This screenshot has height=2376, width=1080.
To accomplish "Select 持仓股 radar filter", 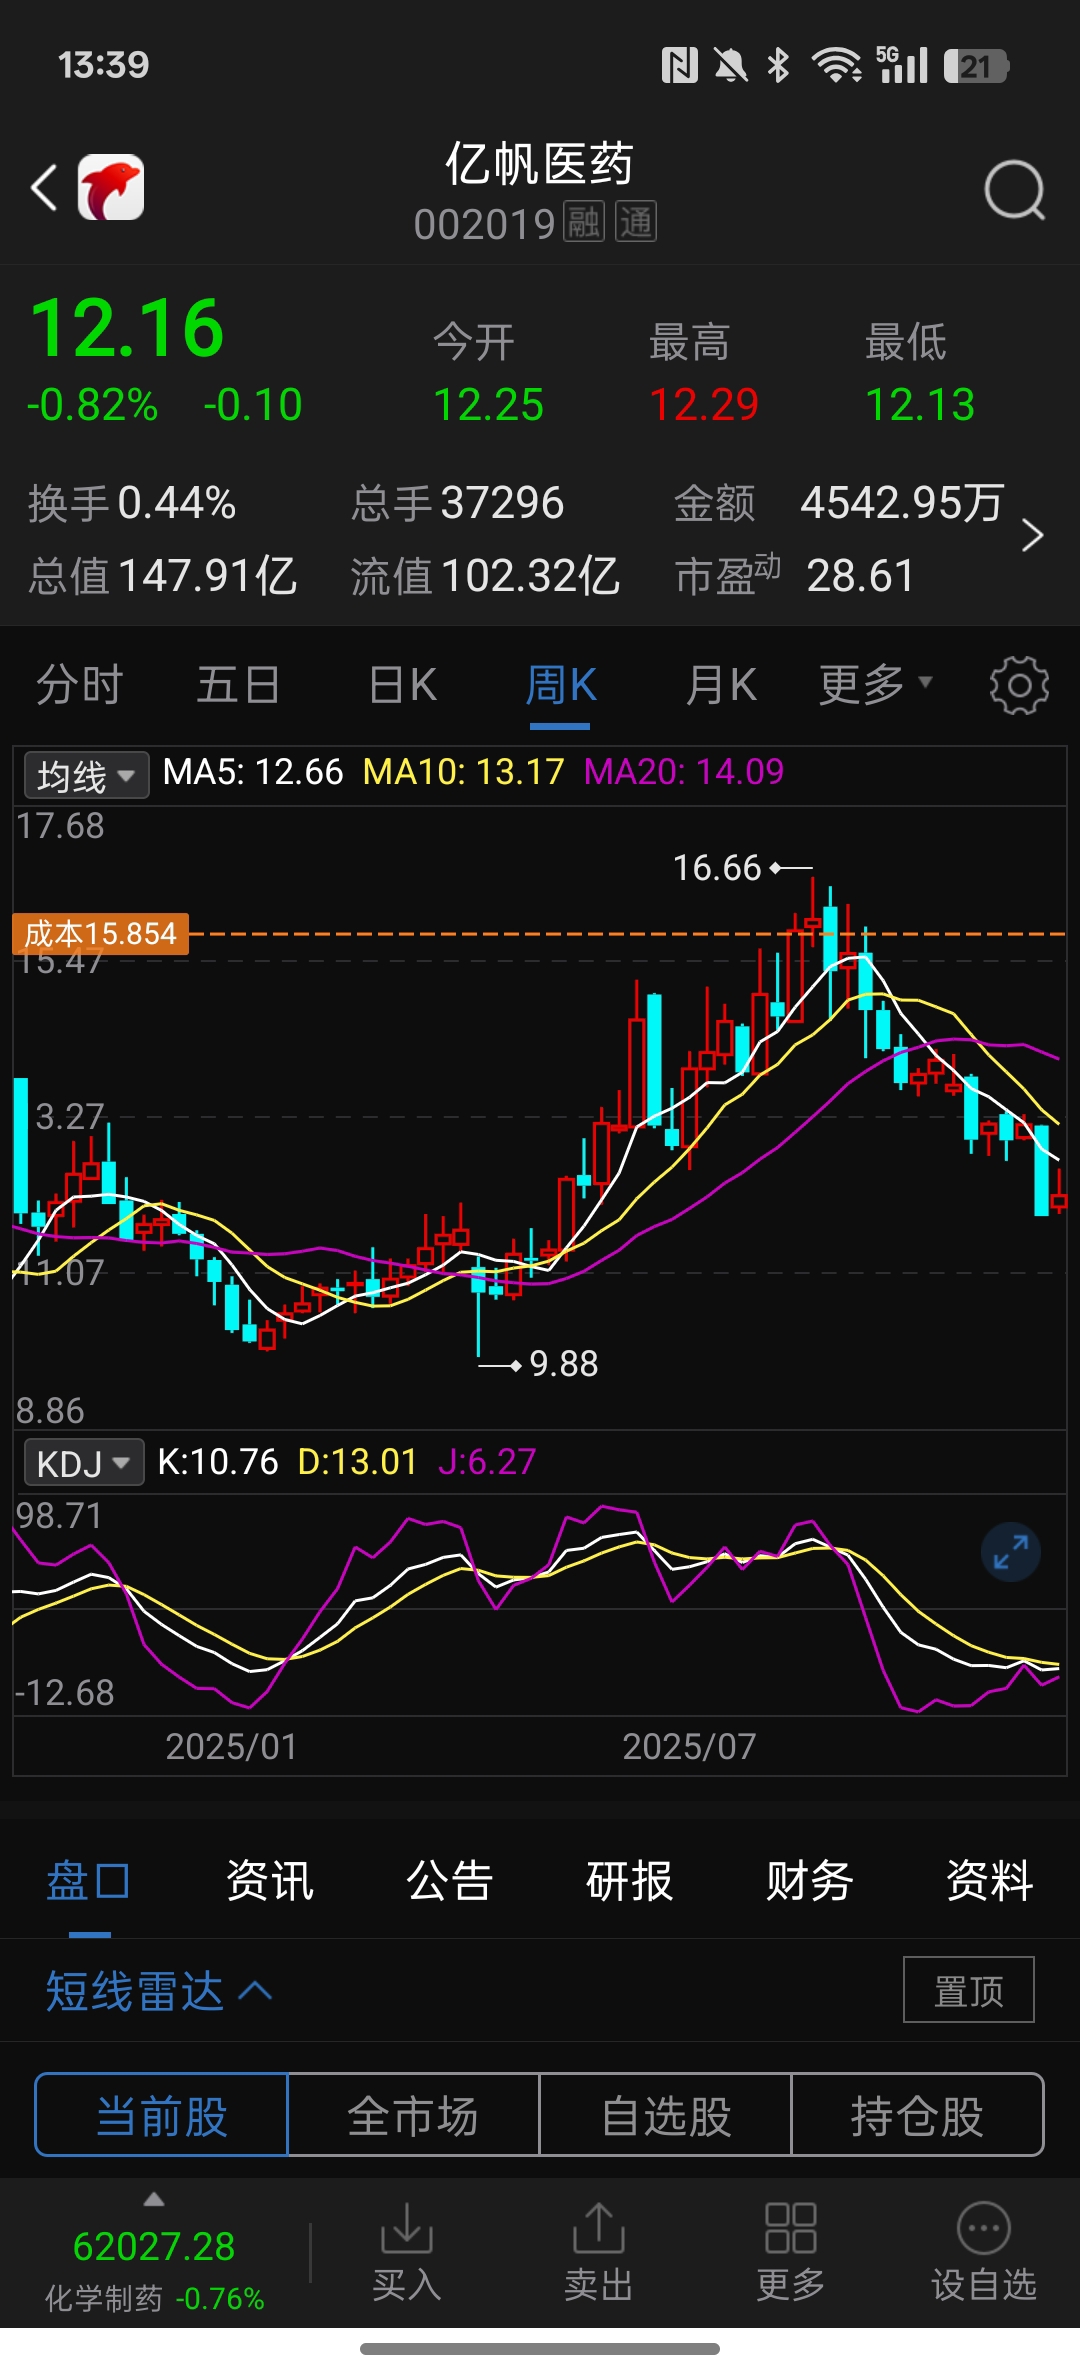I will [917, 2116].
